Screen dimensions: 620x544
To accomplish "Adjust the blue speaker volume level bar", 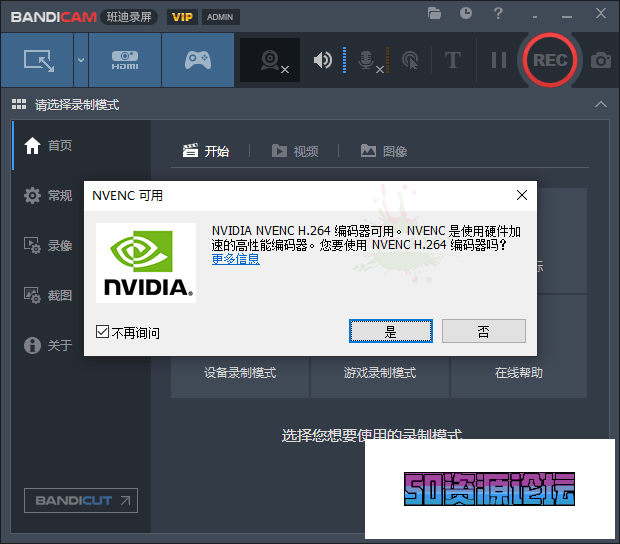I will pyautogui.click(x=344, y=60).
